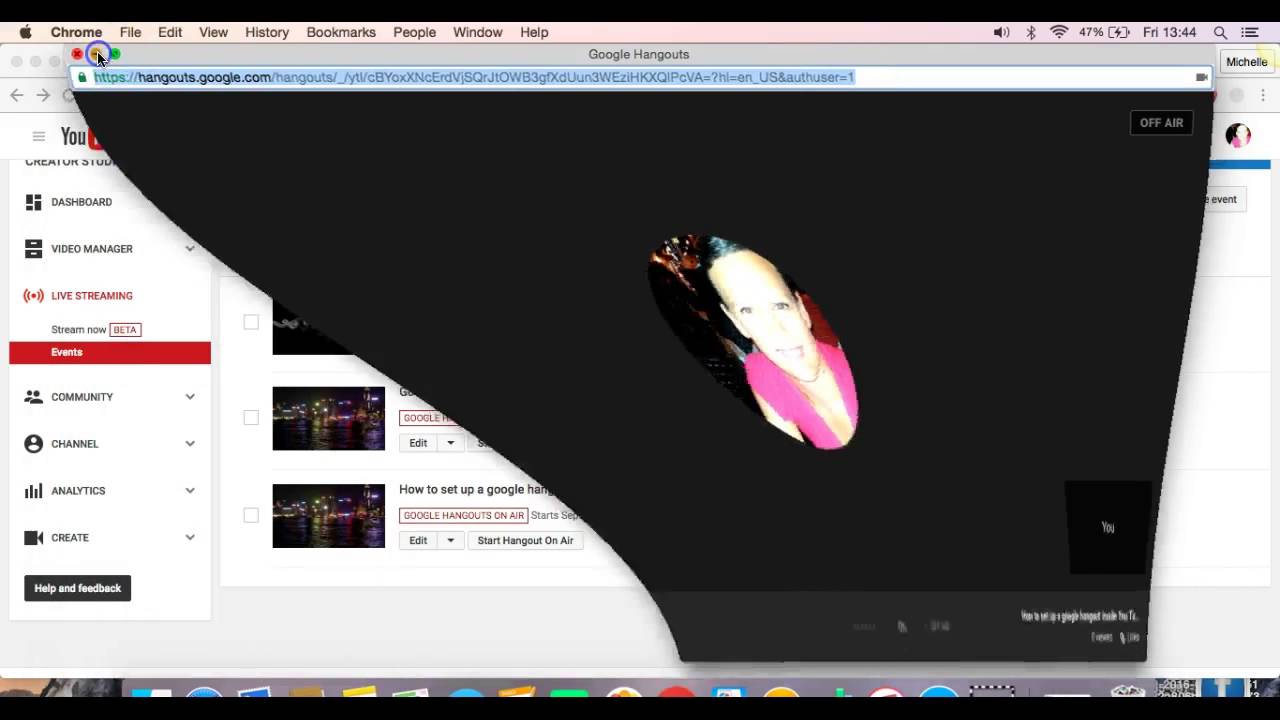The height and width of the screenshot is (720, 1280).
Task: Click the OFF AIR indicator
Action: coord(1161,123)
